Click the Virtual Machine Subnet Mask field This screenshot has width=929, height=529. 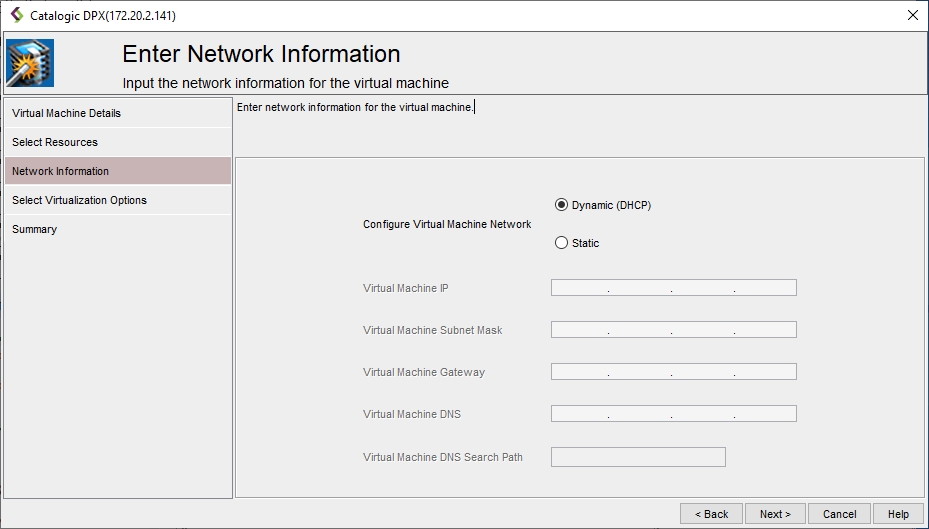[x=673, y=330]
